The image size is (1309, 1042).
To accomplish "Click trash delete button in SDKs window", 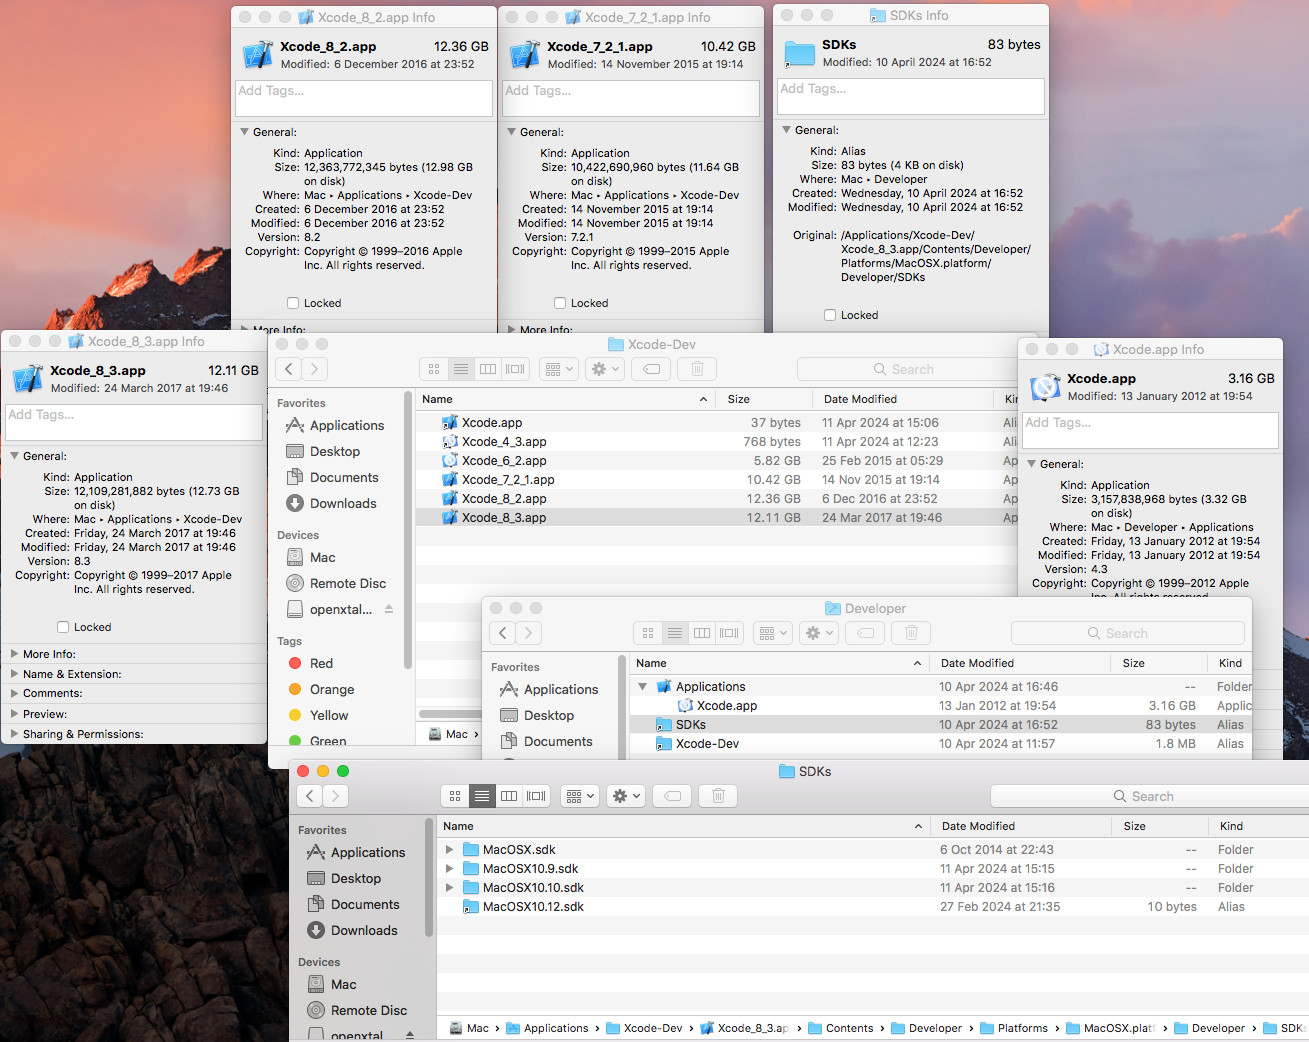I will click(718, 796).
